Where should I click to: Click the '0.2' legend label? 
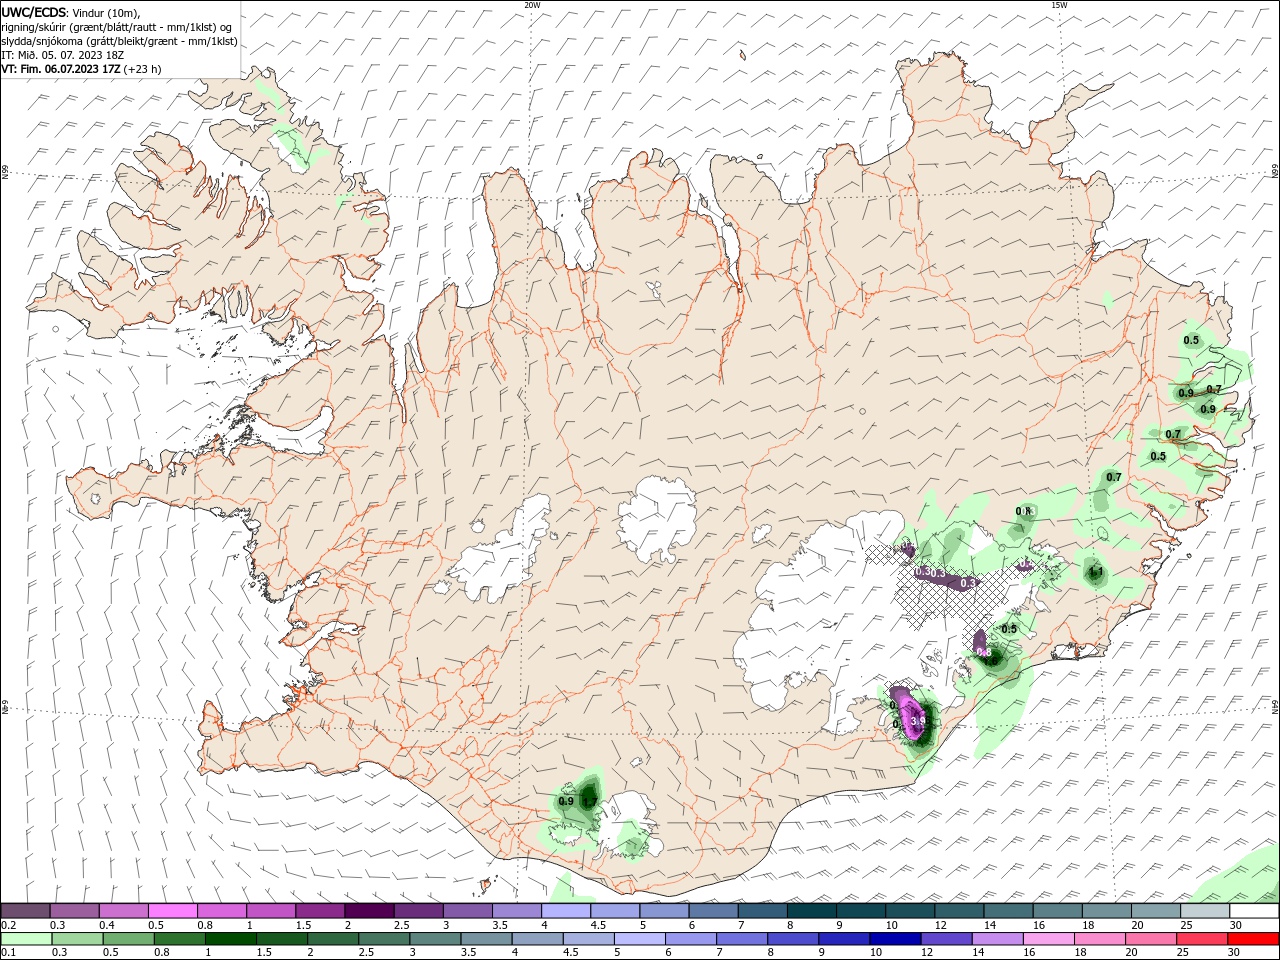[x=8, y=925]
